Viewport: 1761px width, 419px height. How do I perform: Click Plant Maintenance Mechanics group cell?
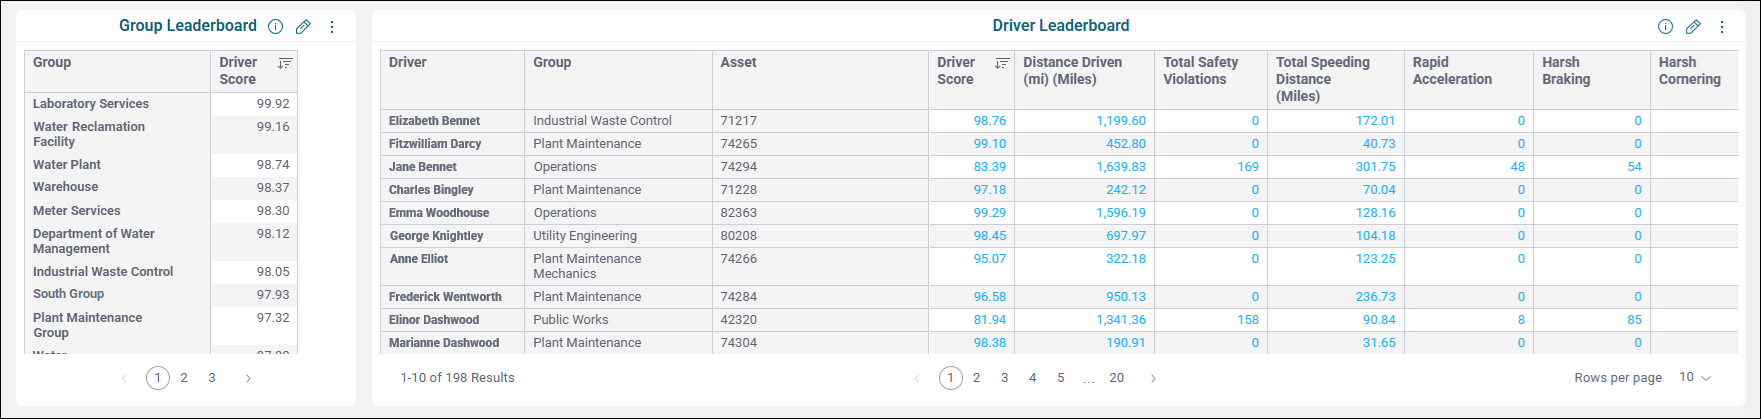coord(587,266)
